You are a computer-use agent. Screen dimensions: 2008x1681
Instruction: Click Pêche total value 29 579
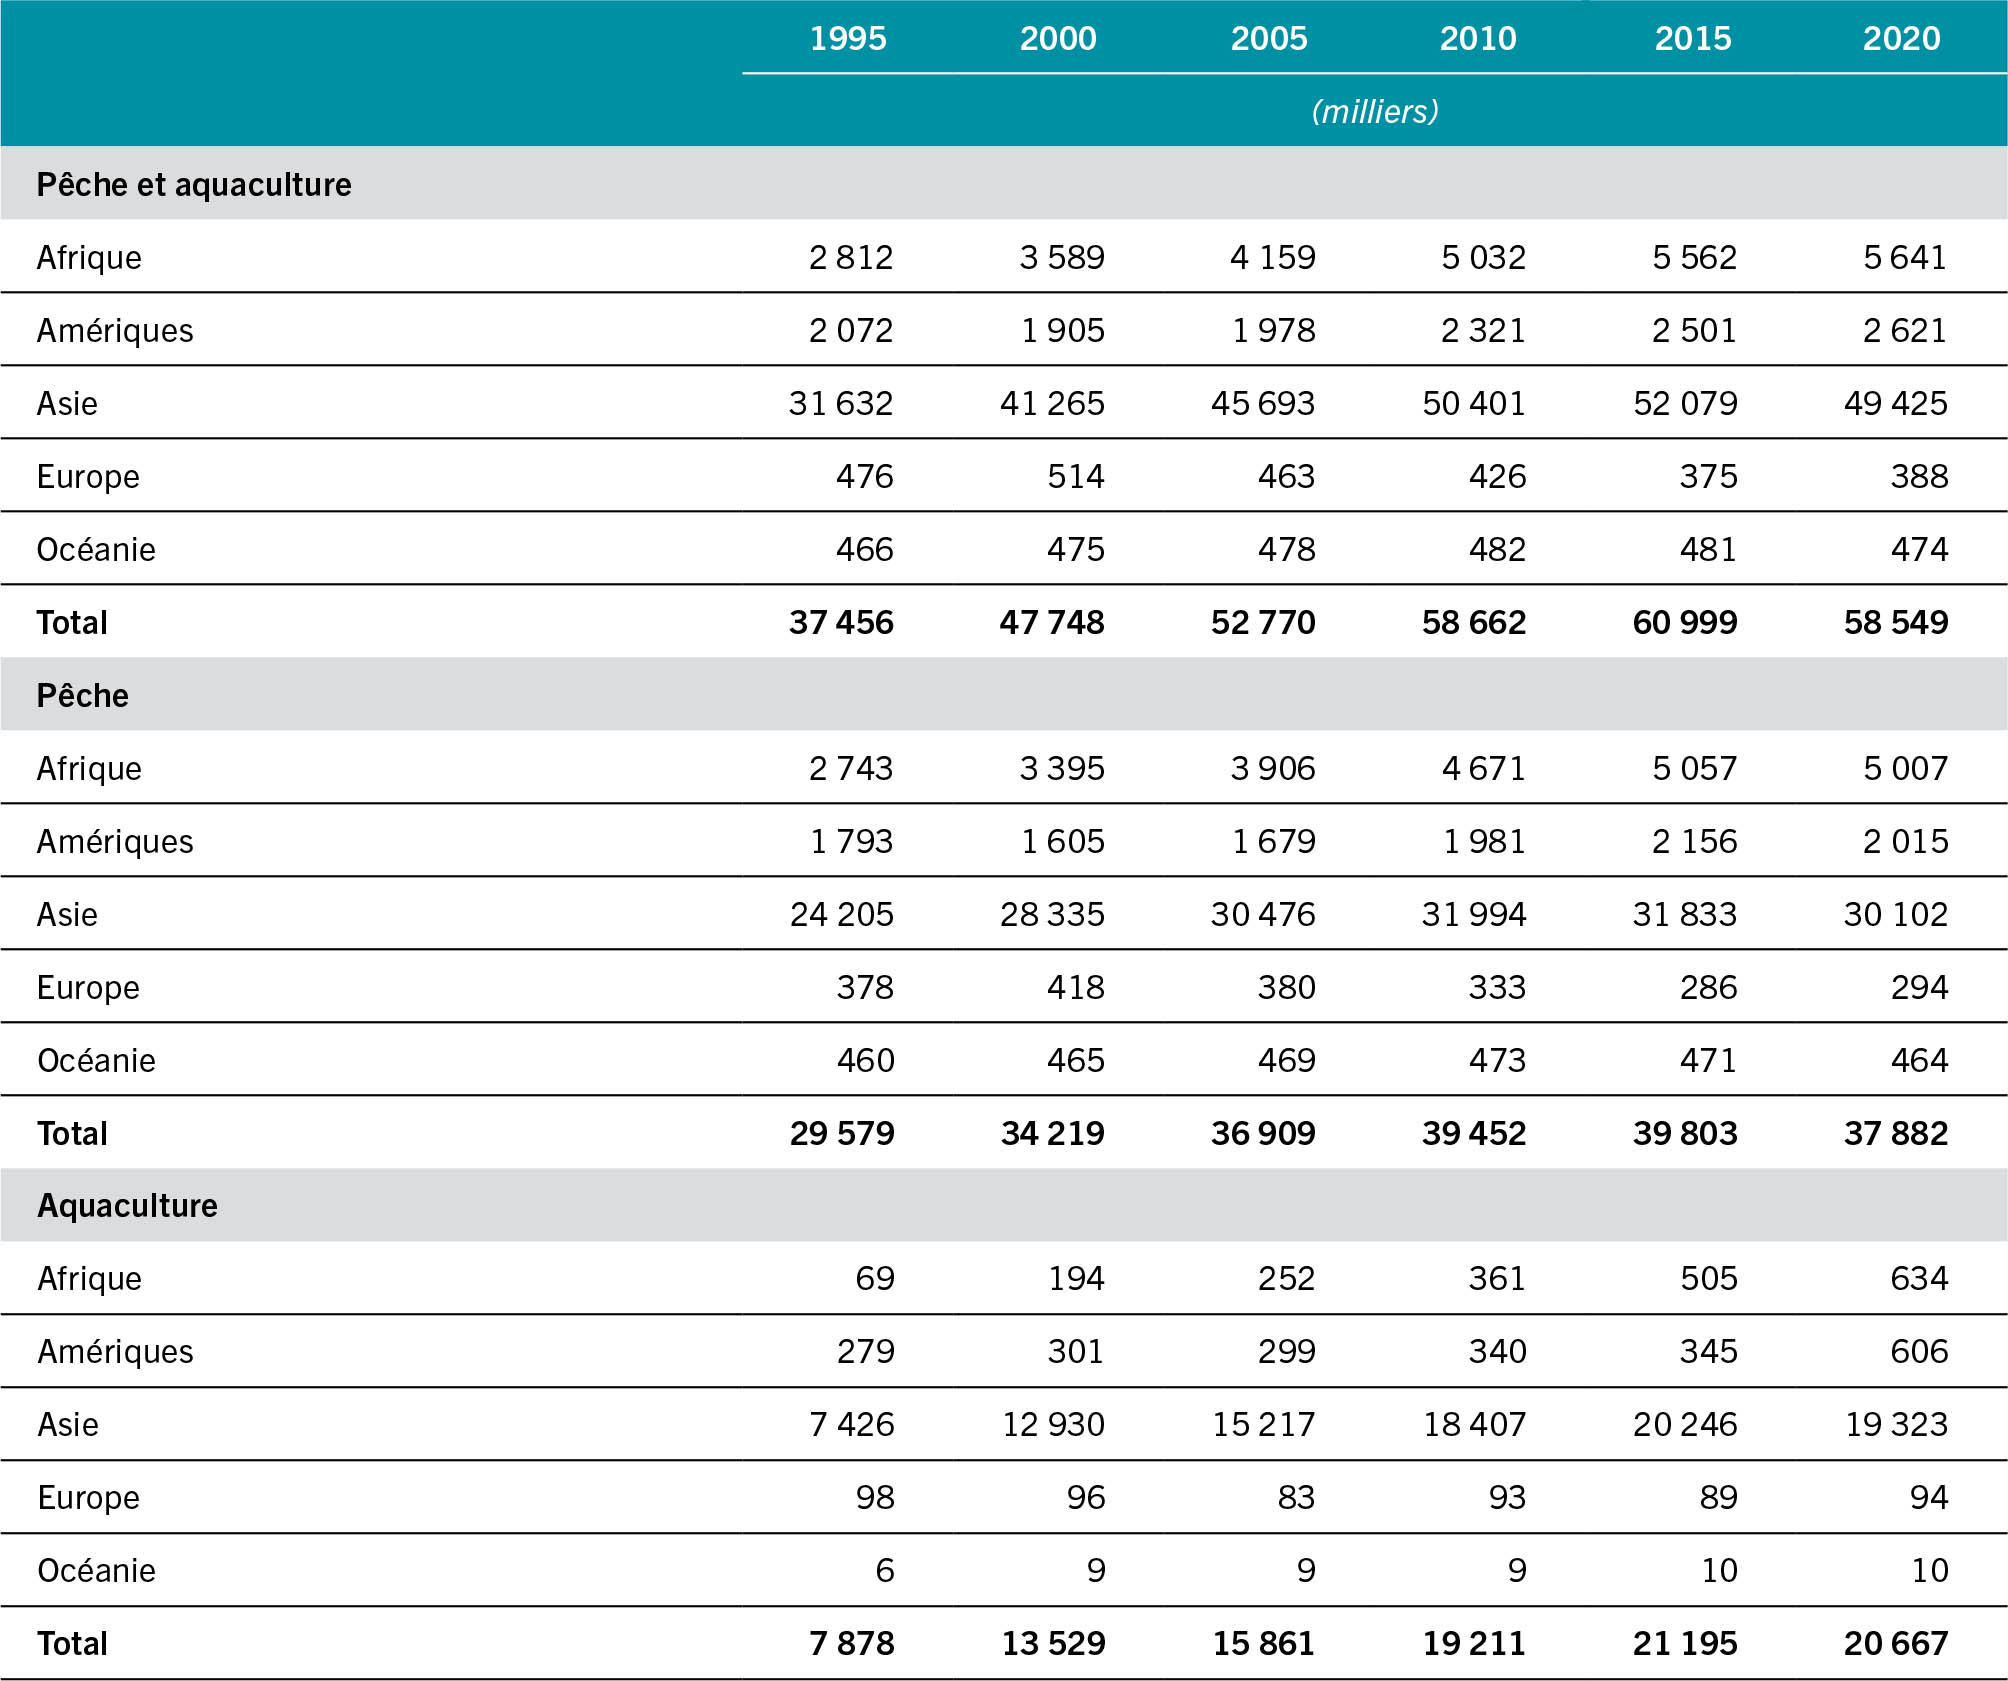point(842,1134)
